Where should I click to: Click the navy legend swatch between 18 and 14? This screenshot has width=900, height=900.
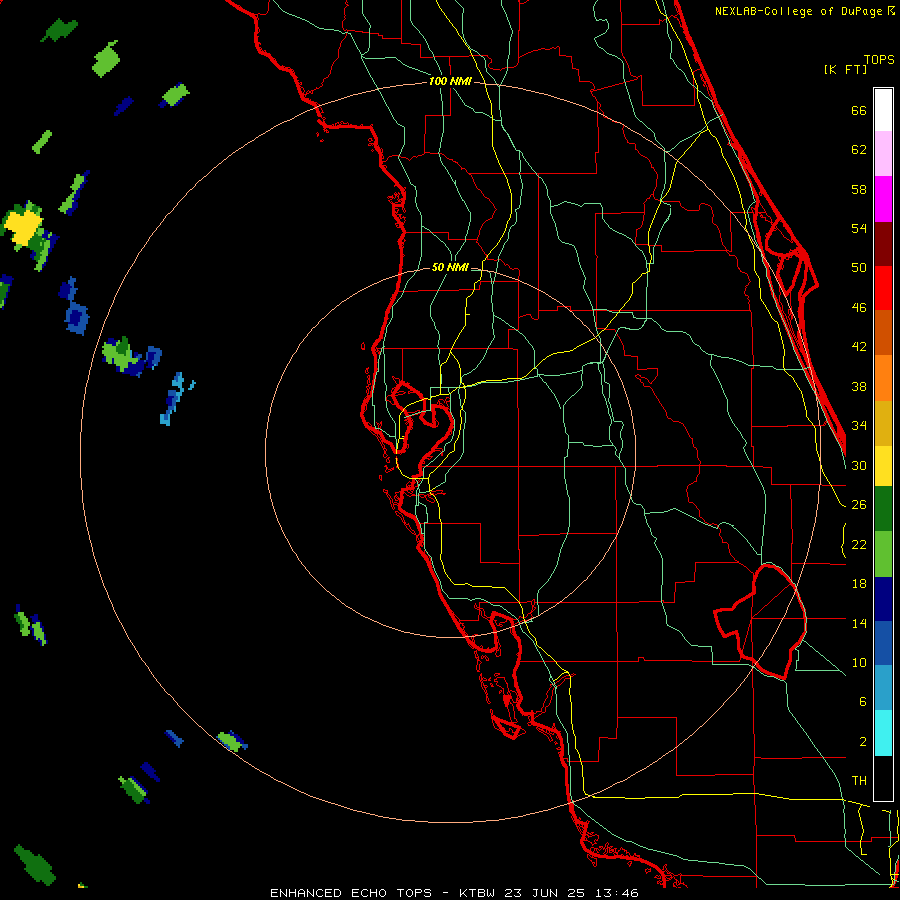pyautogui.click(x=883, y=599)
